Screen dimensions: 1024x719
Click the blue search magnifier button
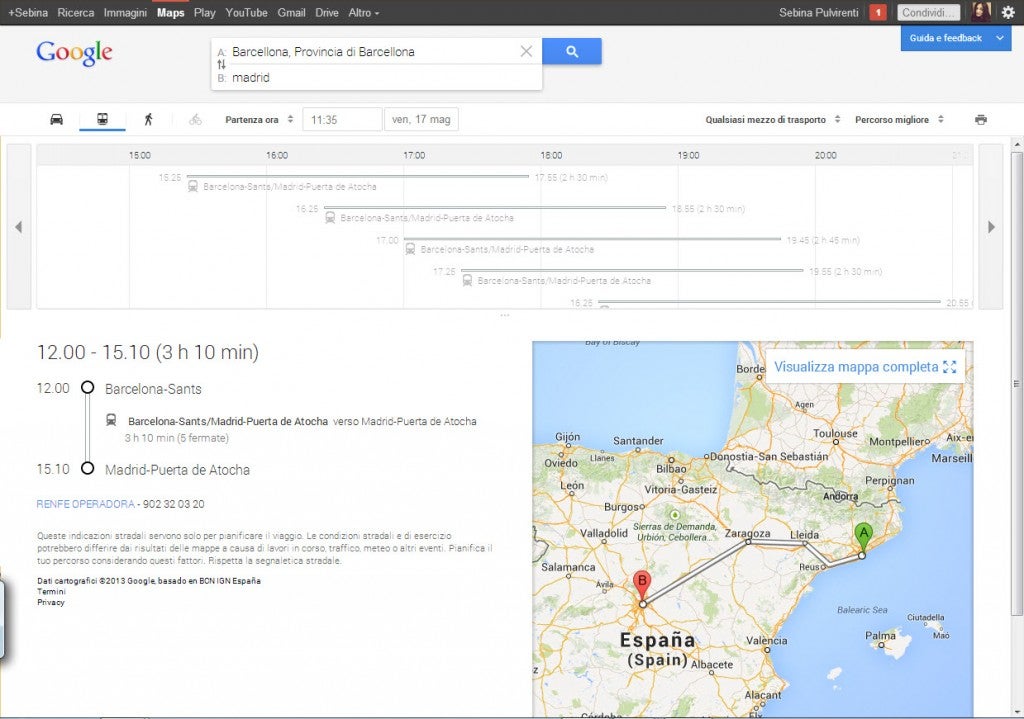pyautogui.click(x=571, y=51)
